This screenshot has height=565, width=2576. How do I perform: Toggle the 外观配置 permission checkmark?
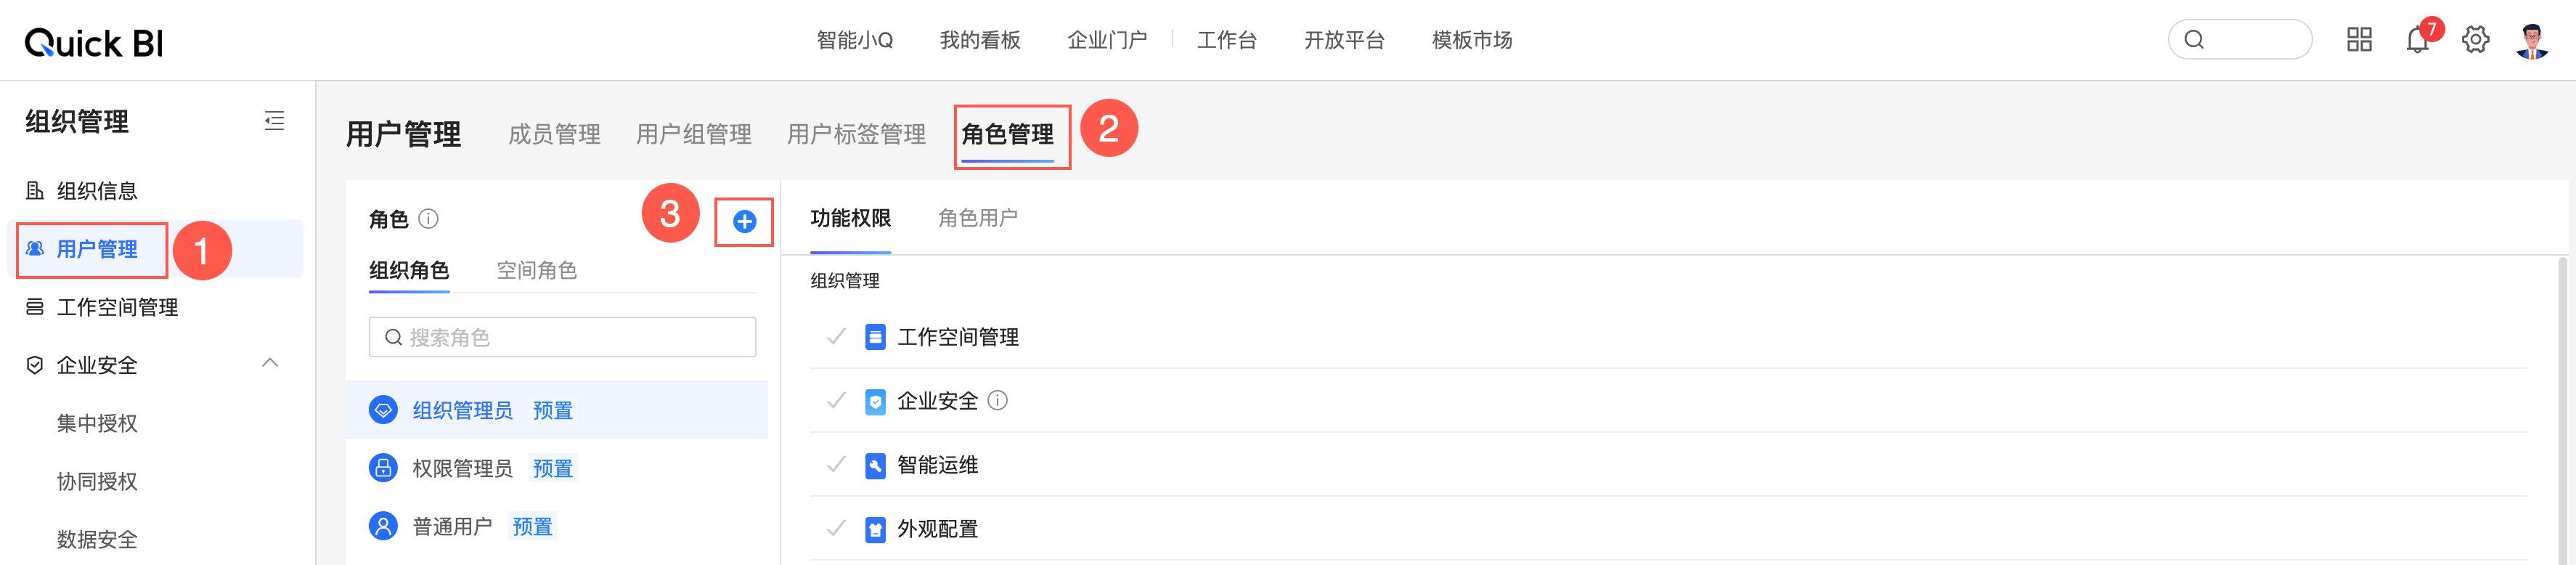[x=836, y=529]
